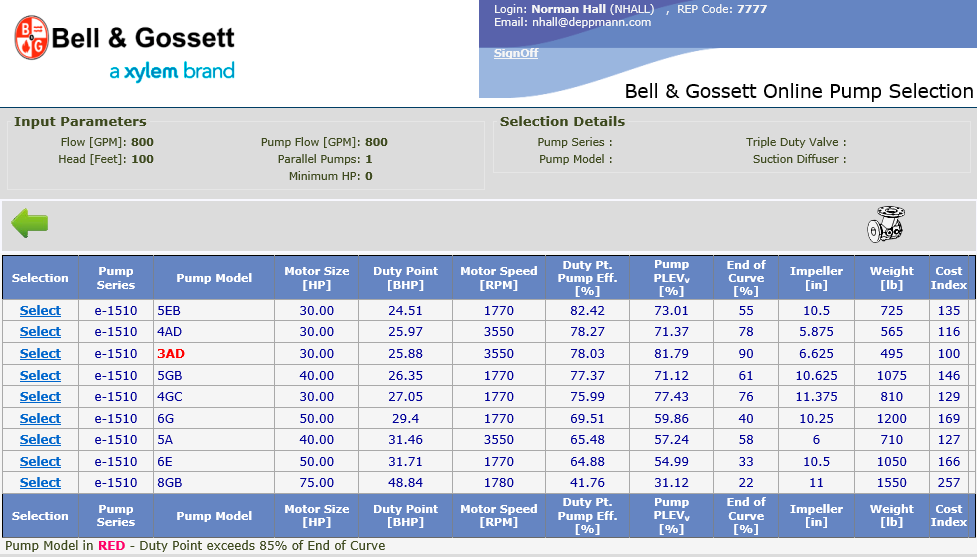Select the 4AD pump row
Viewport: 977px width, 557px height.
40,331
